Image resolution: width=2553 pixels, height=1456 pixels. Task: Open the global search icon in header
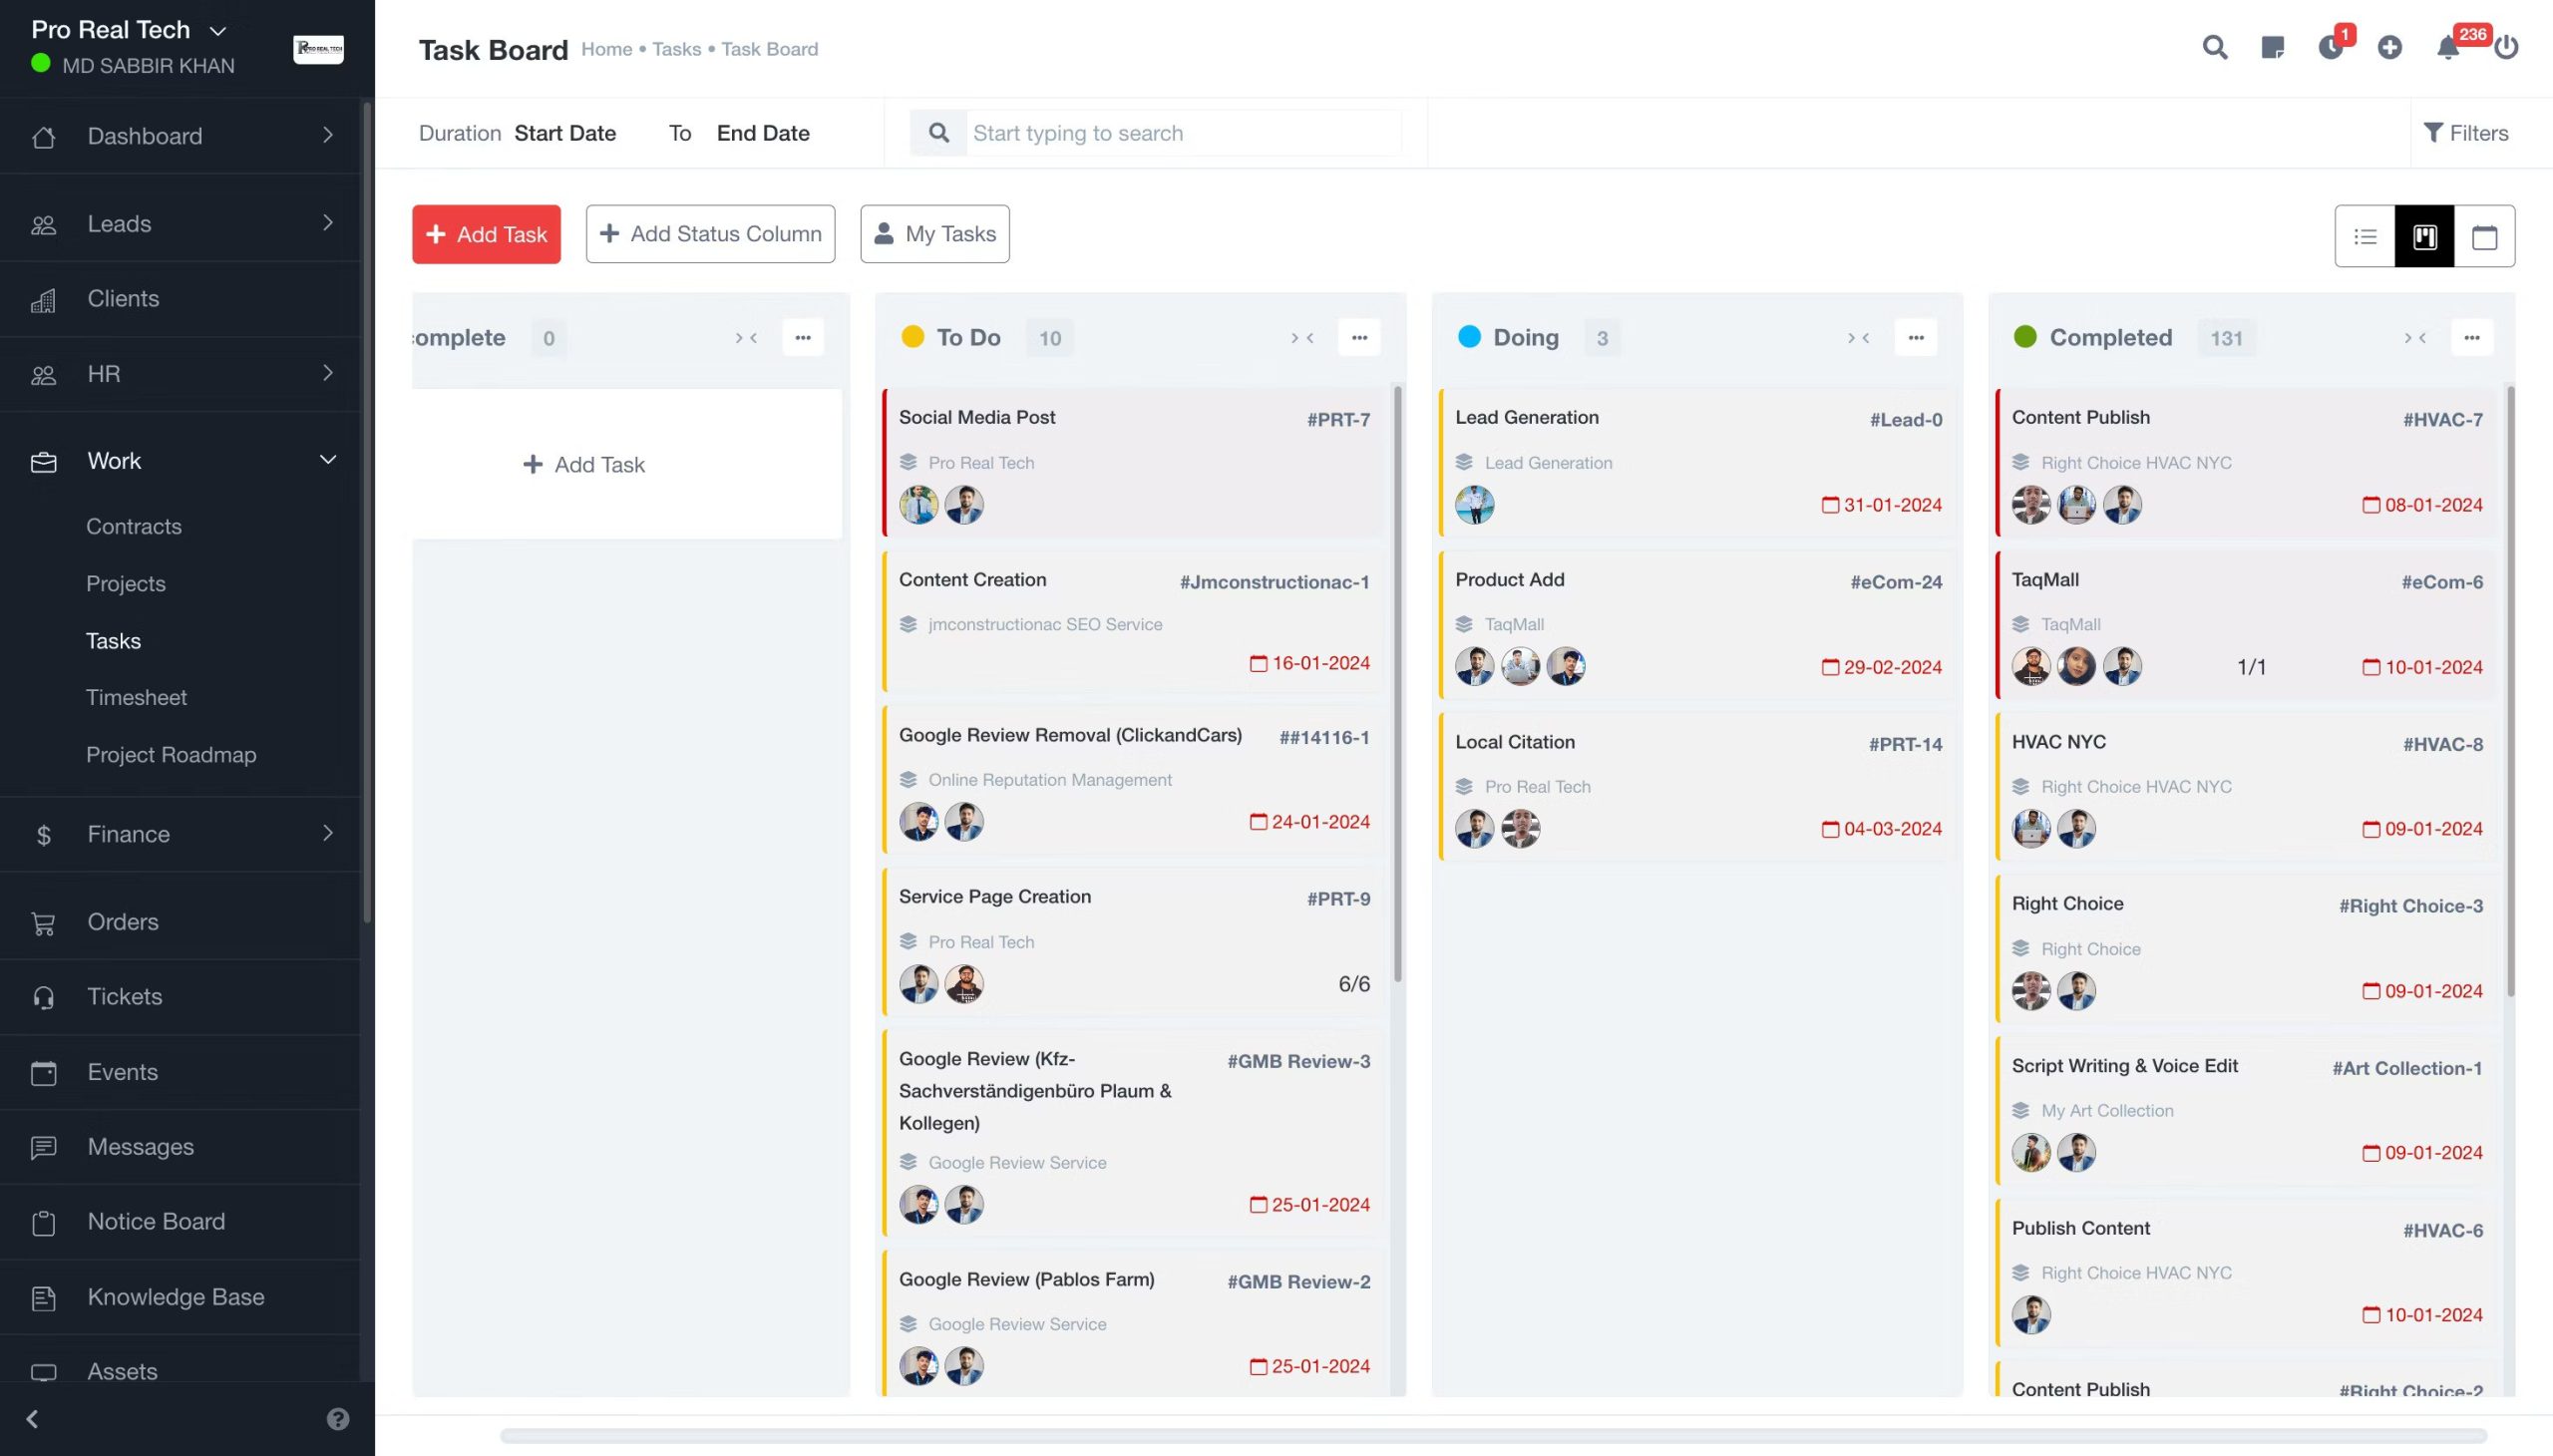tap(2214, 47)
